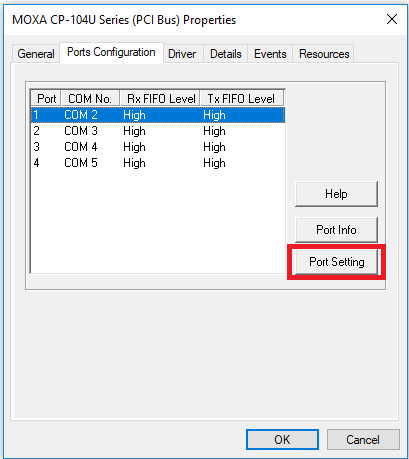Click the Tx FIFO Level column header
The height and width of the screenshot is (459, 409).
coord(242,99)
